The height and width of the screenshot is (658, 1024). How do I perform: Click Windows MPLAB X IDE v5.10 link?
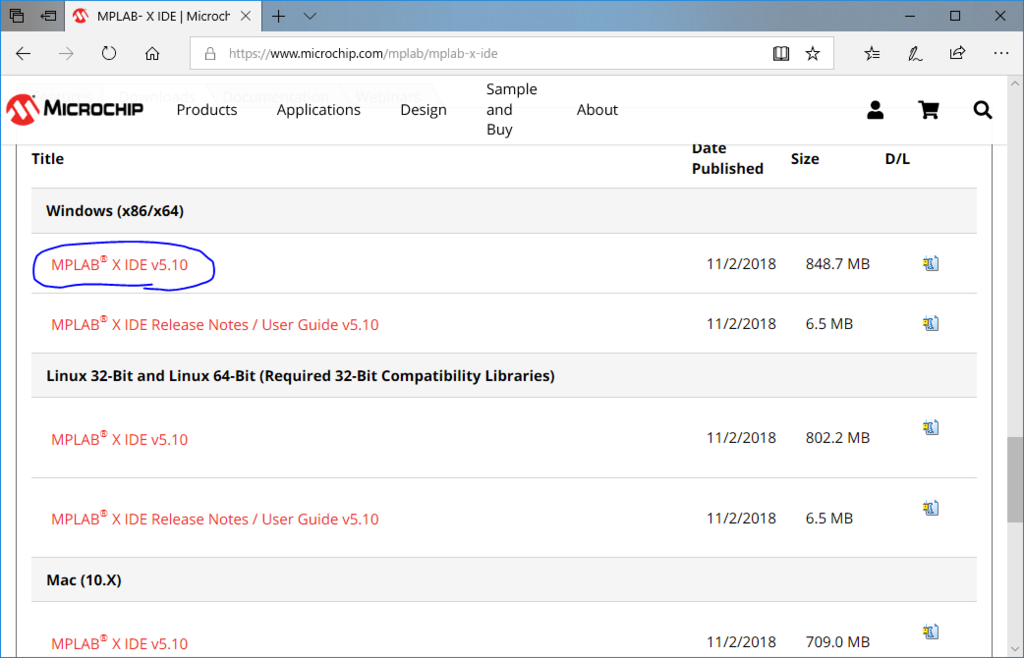(x=120, y=264)
